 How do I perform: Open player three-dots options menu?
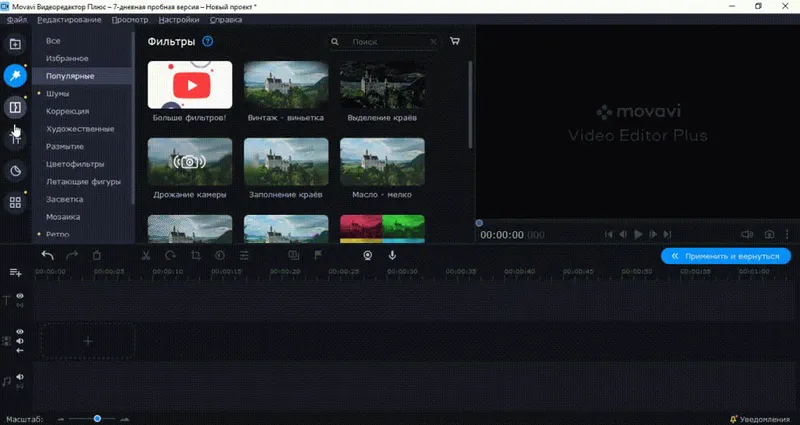(x=787, y=234)
